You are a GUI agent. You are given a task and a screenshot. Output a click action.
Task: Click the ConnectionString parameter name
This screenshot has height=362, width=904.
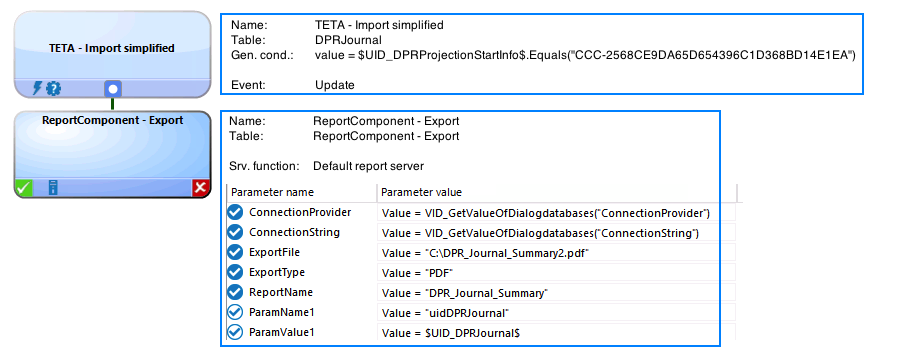click(x=294, y=232)
